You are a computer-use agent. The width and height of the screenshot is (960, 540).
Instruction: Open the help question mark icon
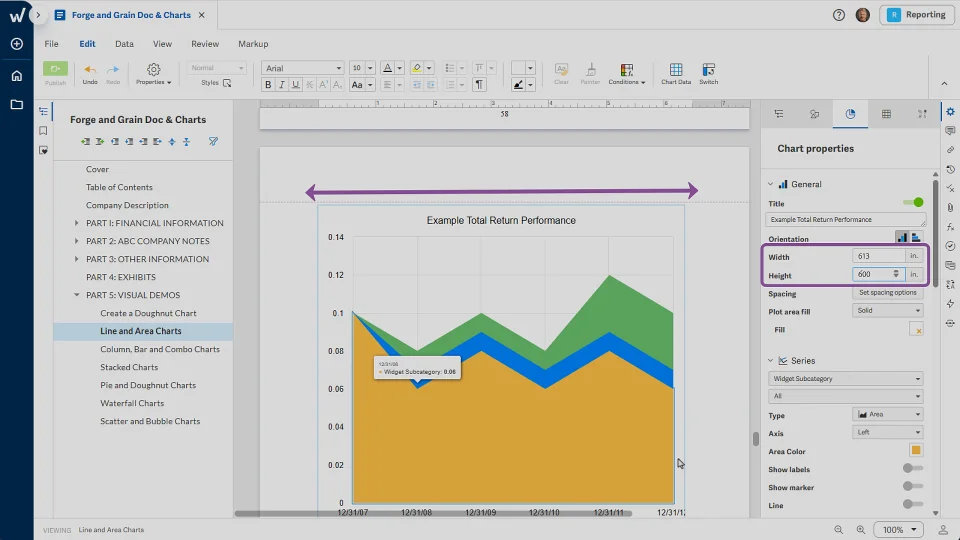tap(839, 15)
